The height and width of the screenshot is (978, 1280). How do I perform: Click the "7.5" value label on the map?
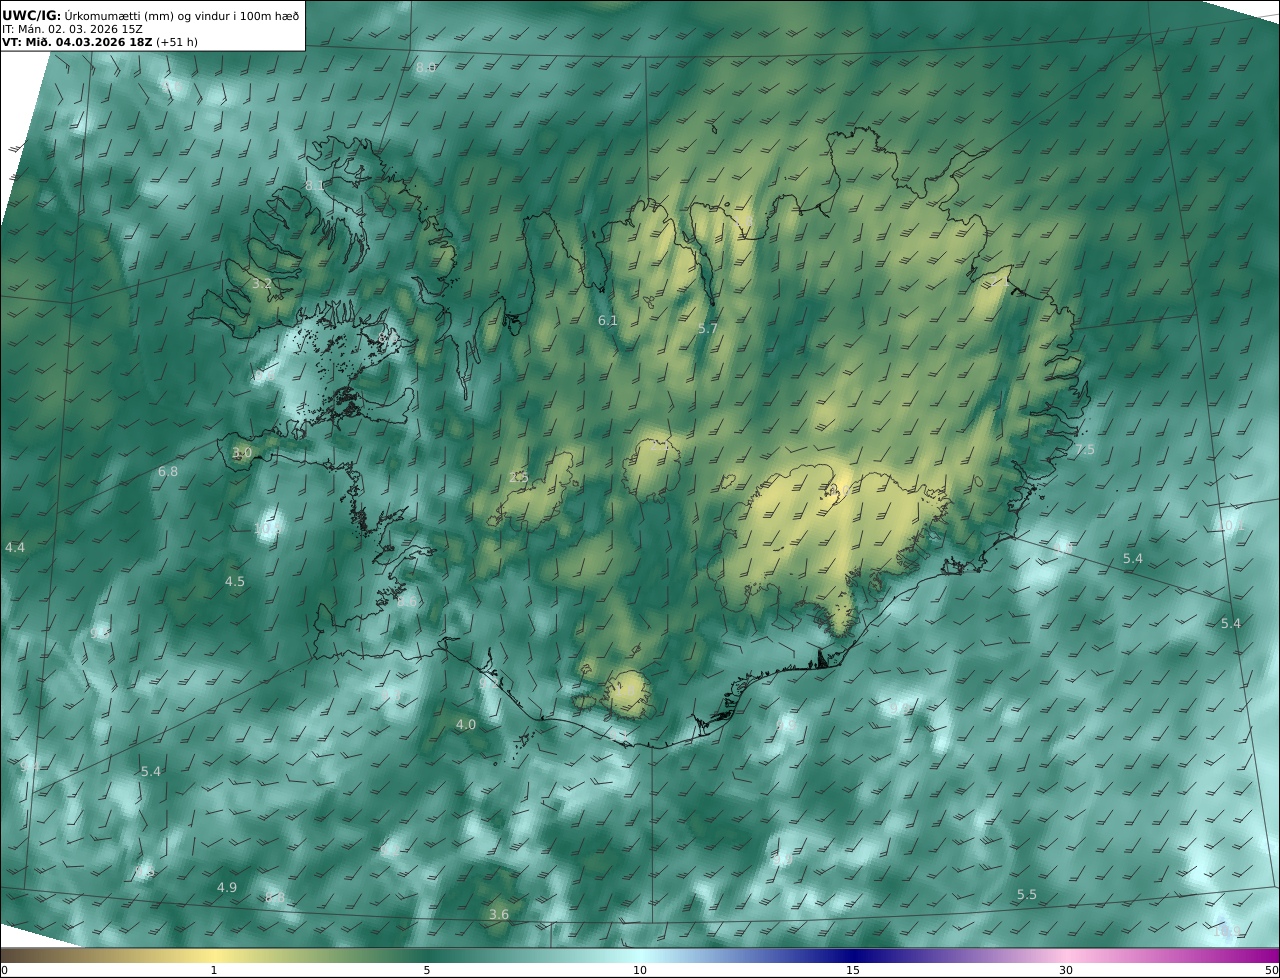(1085, 451)
